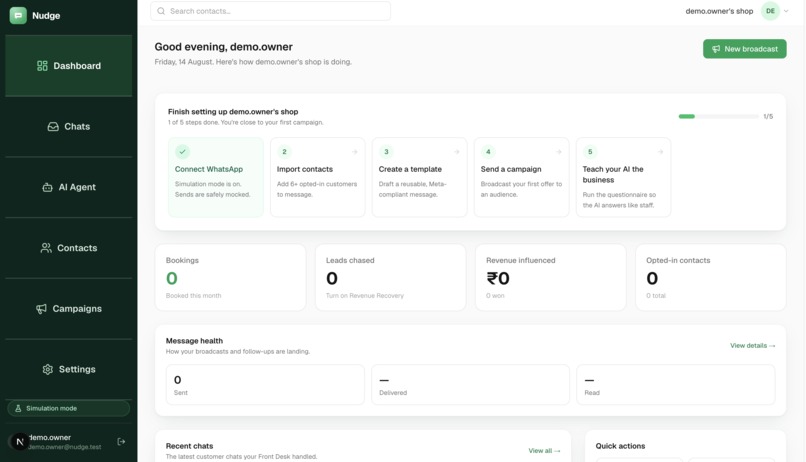Click the N avatar in the sidebar footer
806x462 pixels.
[x=20, y=441]
